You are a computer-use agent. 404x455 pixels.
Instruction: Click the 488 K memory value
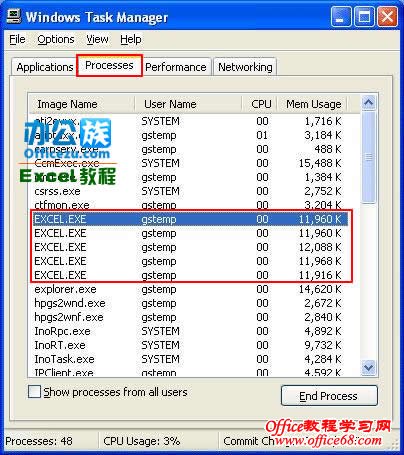[328, 149]
